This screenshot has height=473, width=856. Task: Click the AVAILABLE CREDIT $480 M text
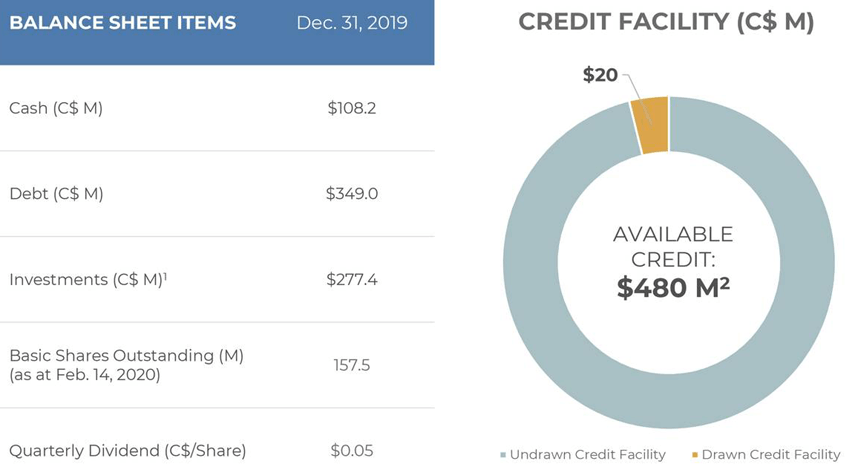click(673, 262)
